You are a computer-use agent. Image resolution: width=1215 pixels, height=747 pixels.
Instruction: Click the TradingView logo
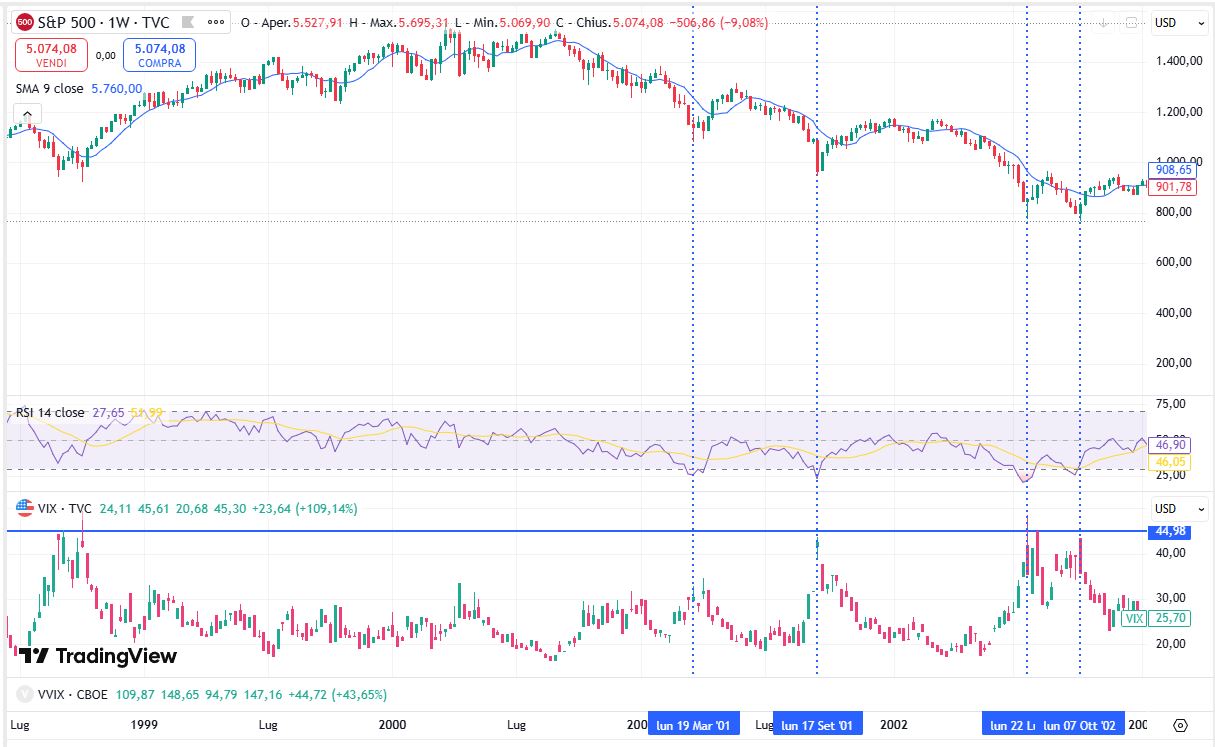98,656
